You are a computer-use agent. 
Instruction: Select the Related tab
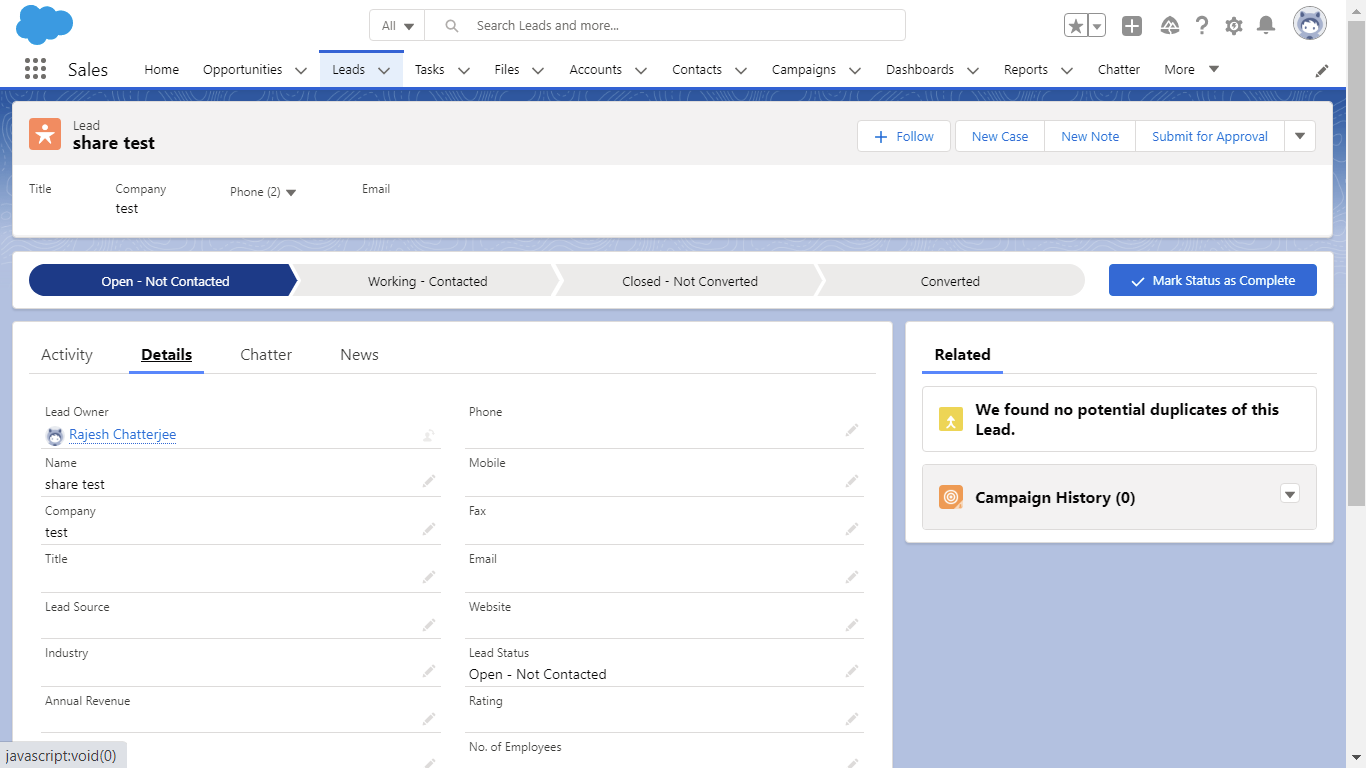tap(962, 355)
